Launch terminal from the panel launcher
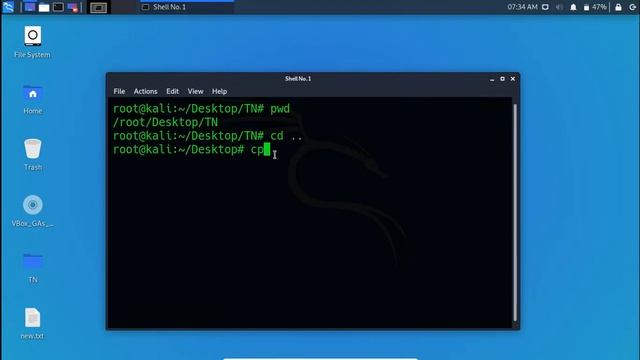640x360 pixels. coord(58,7)
